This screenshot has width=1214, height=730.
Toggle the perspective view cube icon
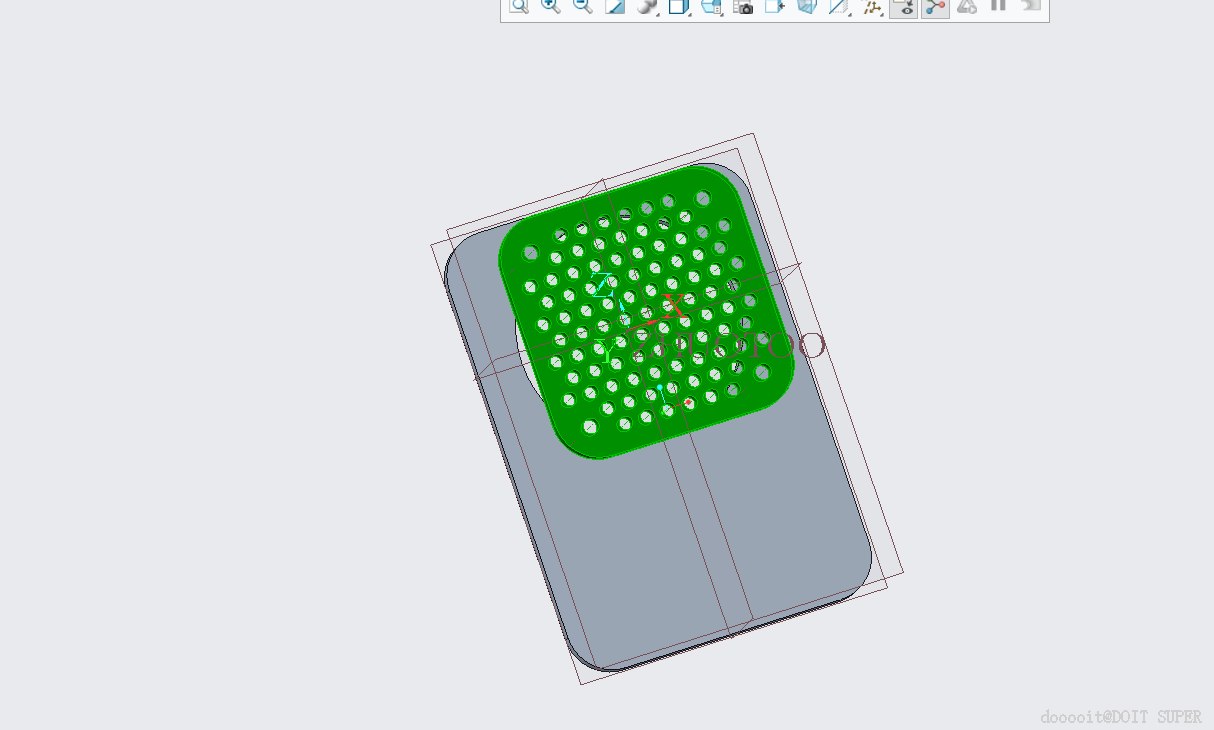(x=806, y=6)
